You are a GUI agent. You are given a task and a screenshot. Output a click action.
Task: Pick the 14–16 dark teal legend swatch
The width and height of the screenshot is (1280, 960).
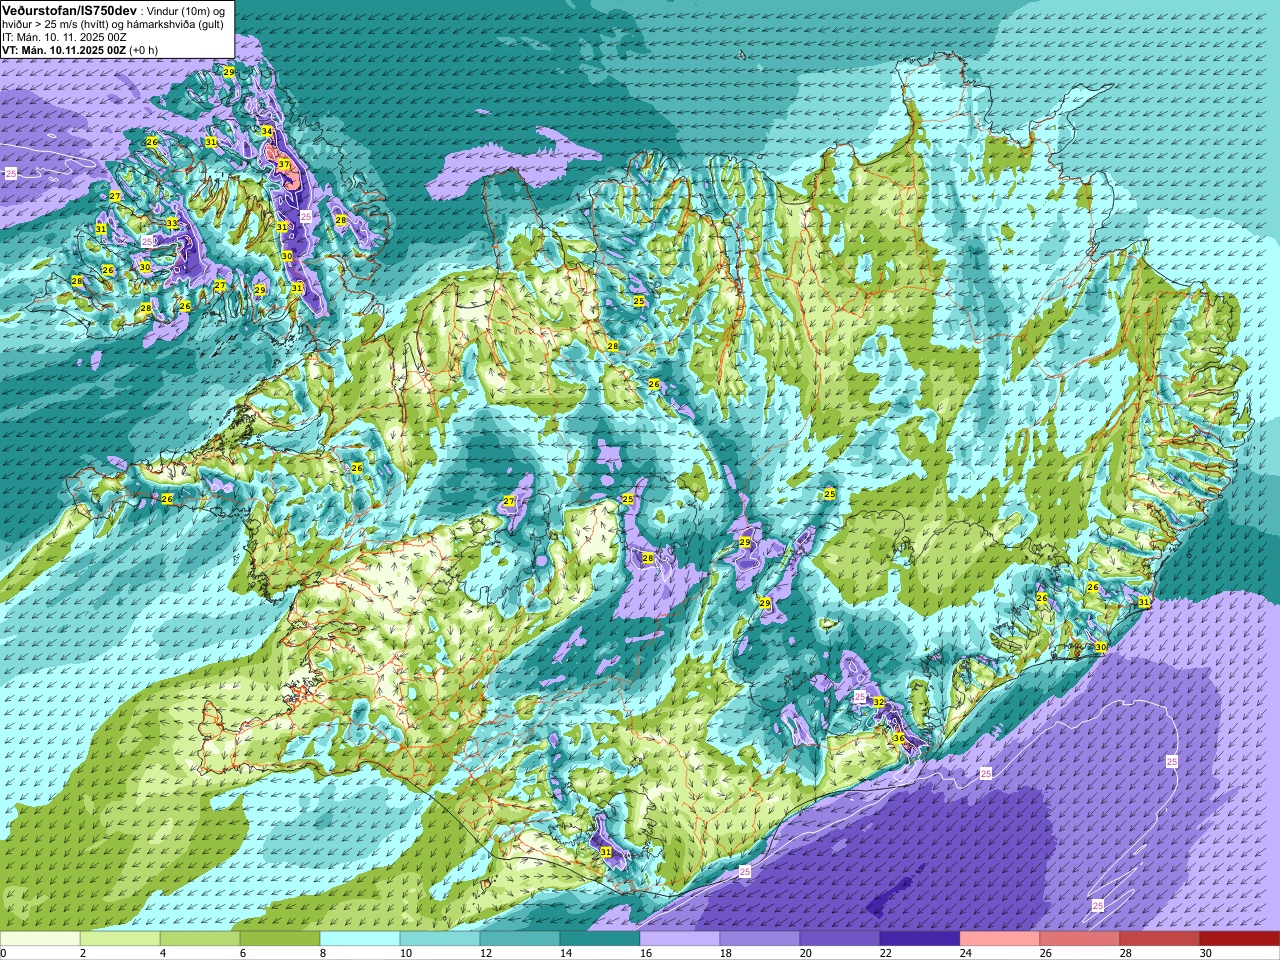click(600, 939)
